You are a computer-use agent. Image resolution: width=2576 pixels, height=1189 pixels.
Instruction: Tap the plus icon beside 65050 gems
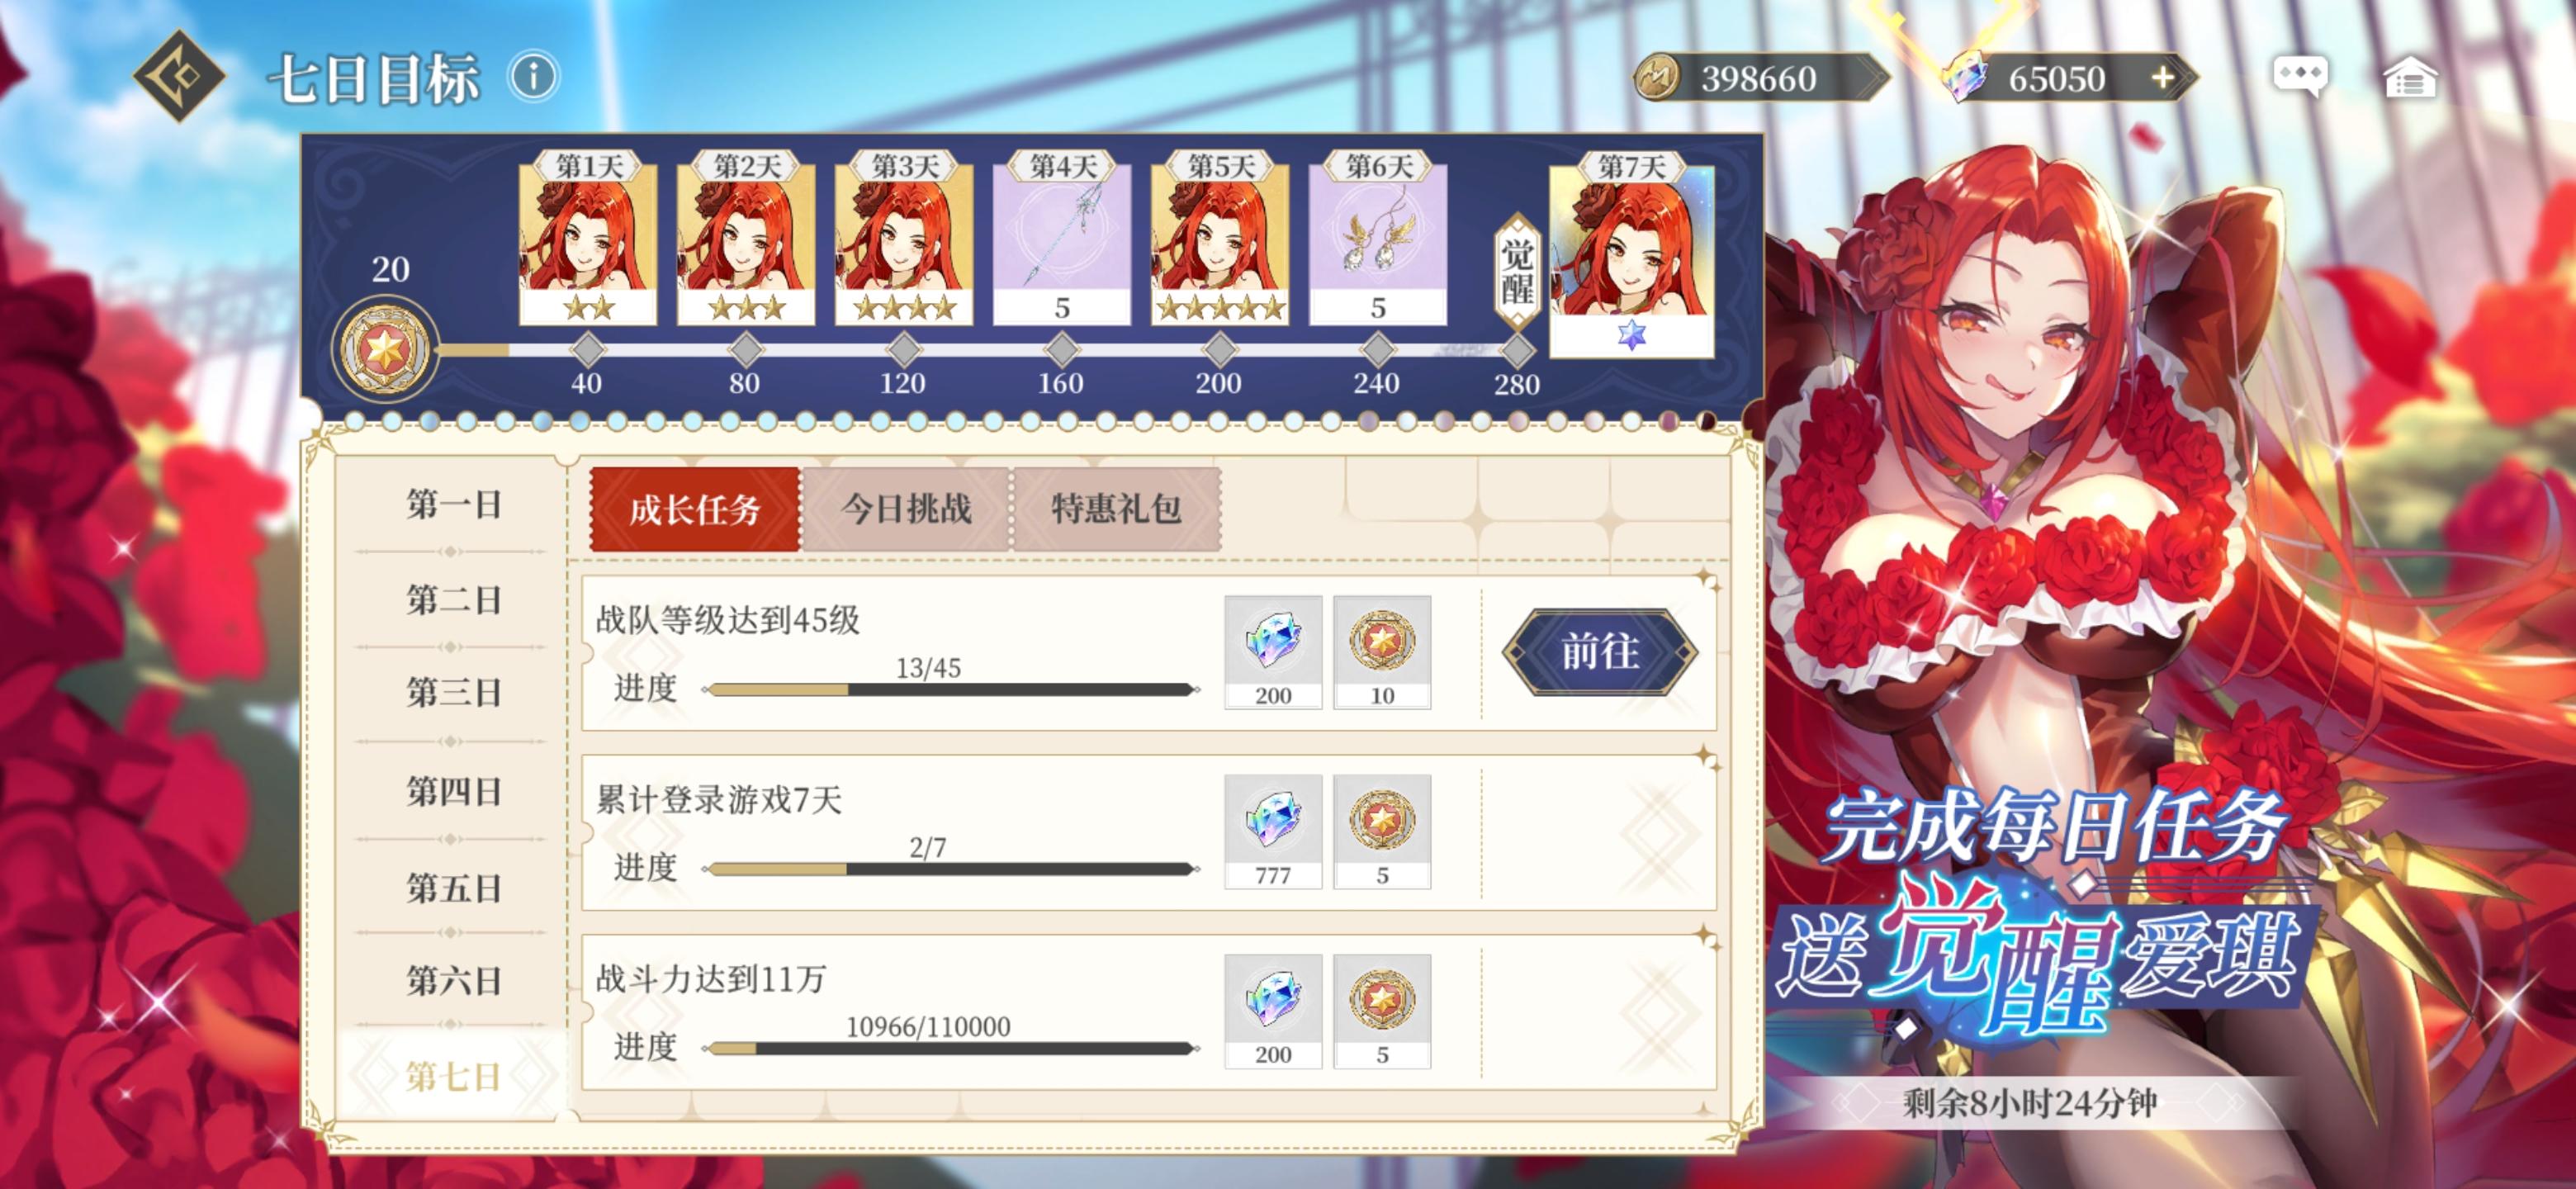click(x=2163, y=78)
